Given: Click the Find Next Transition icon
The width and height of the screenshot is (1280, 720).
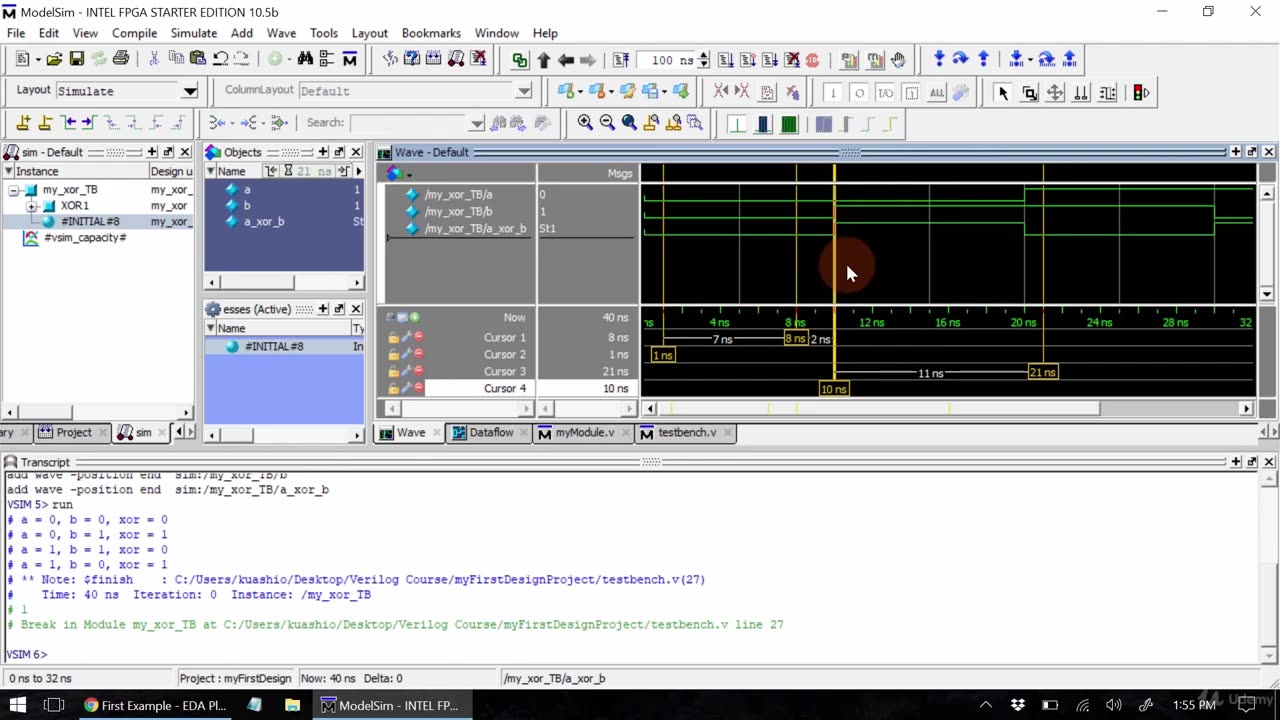Looking at the screenshot, I should click(x=88, y=123).
